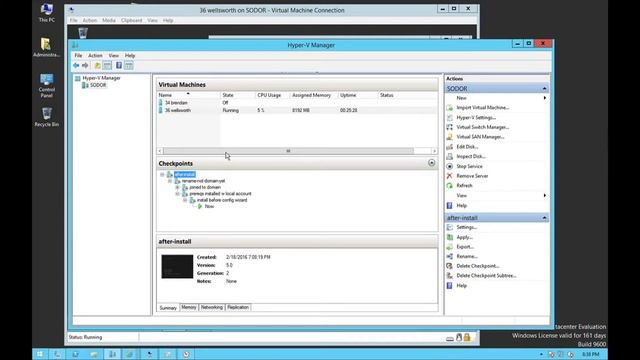Image resolution: width=640 pixels, height=360 pixels.
Task: Click the taskbar clock
Action: pos(590,354)
